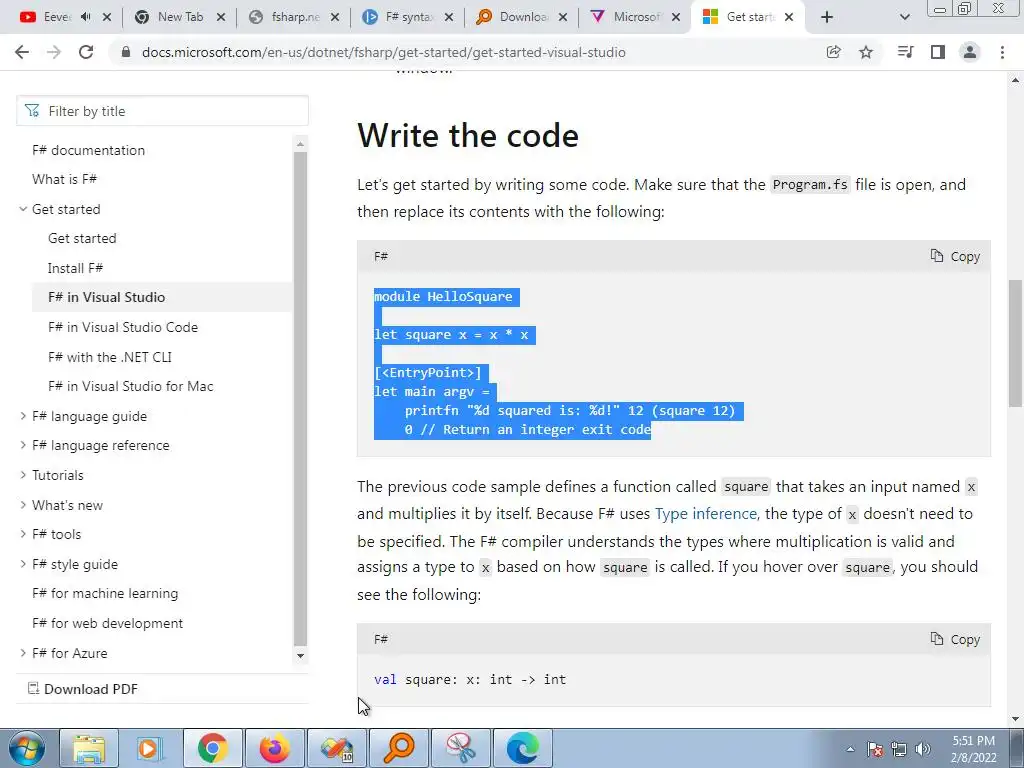Image resolution: width=1024 pixels, height=768 pixels.
Task: Expand the F# style guide section
Action: 23,564
